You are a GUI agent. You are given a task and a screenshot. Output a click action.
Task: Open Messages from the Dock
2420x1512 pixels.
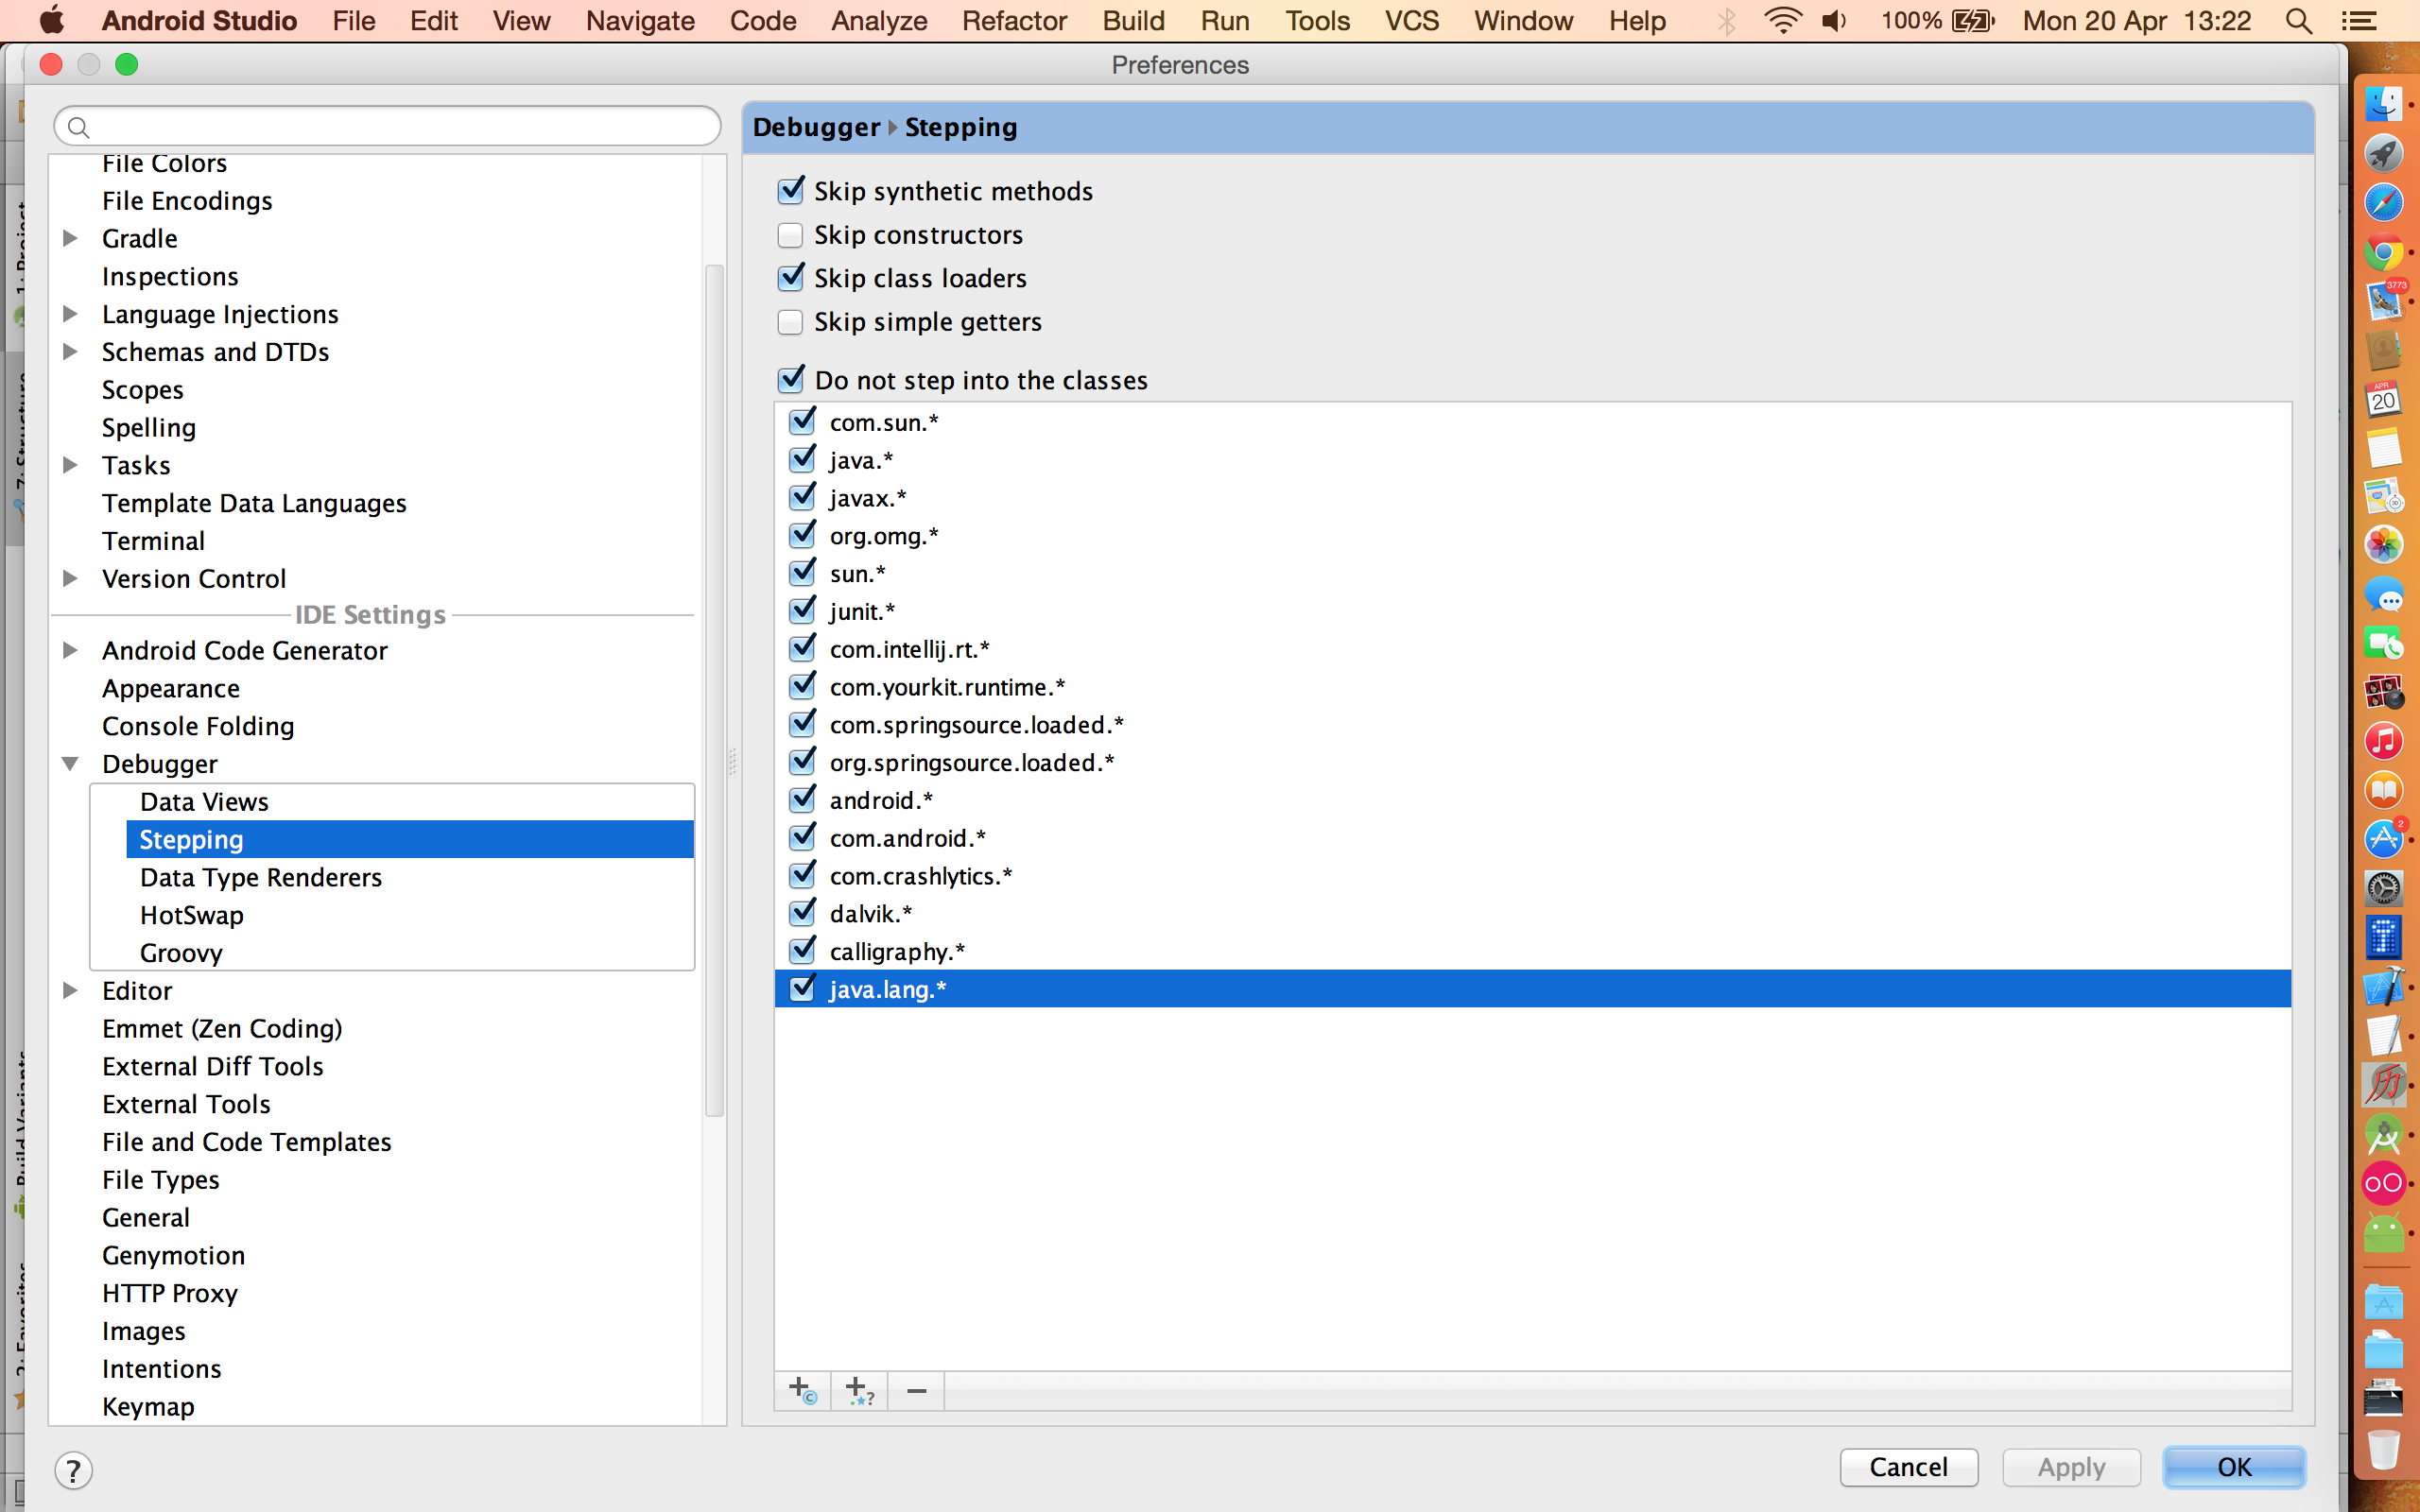[2384, 594]
